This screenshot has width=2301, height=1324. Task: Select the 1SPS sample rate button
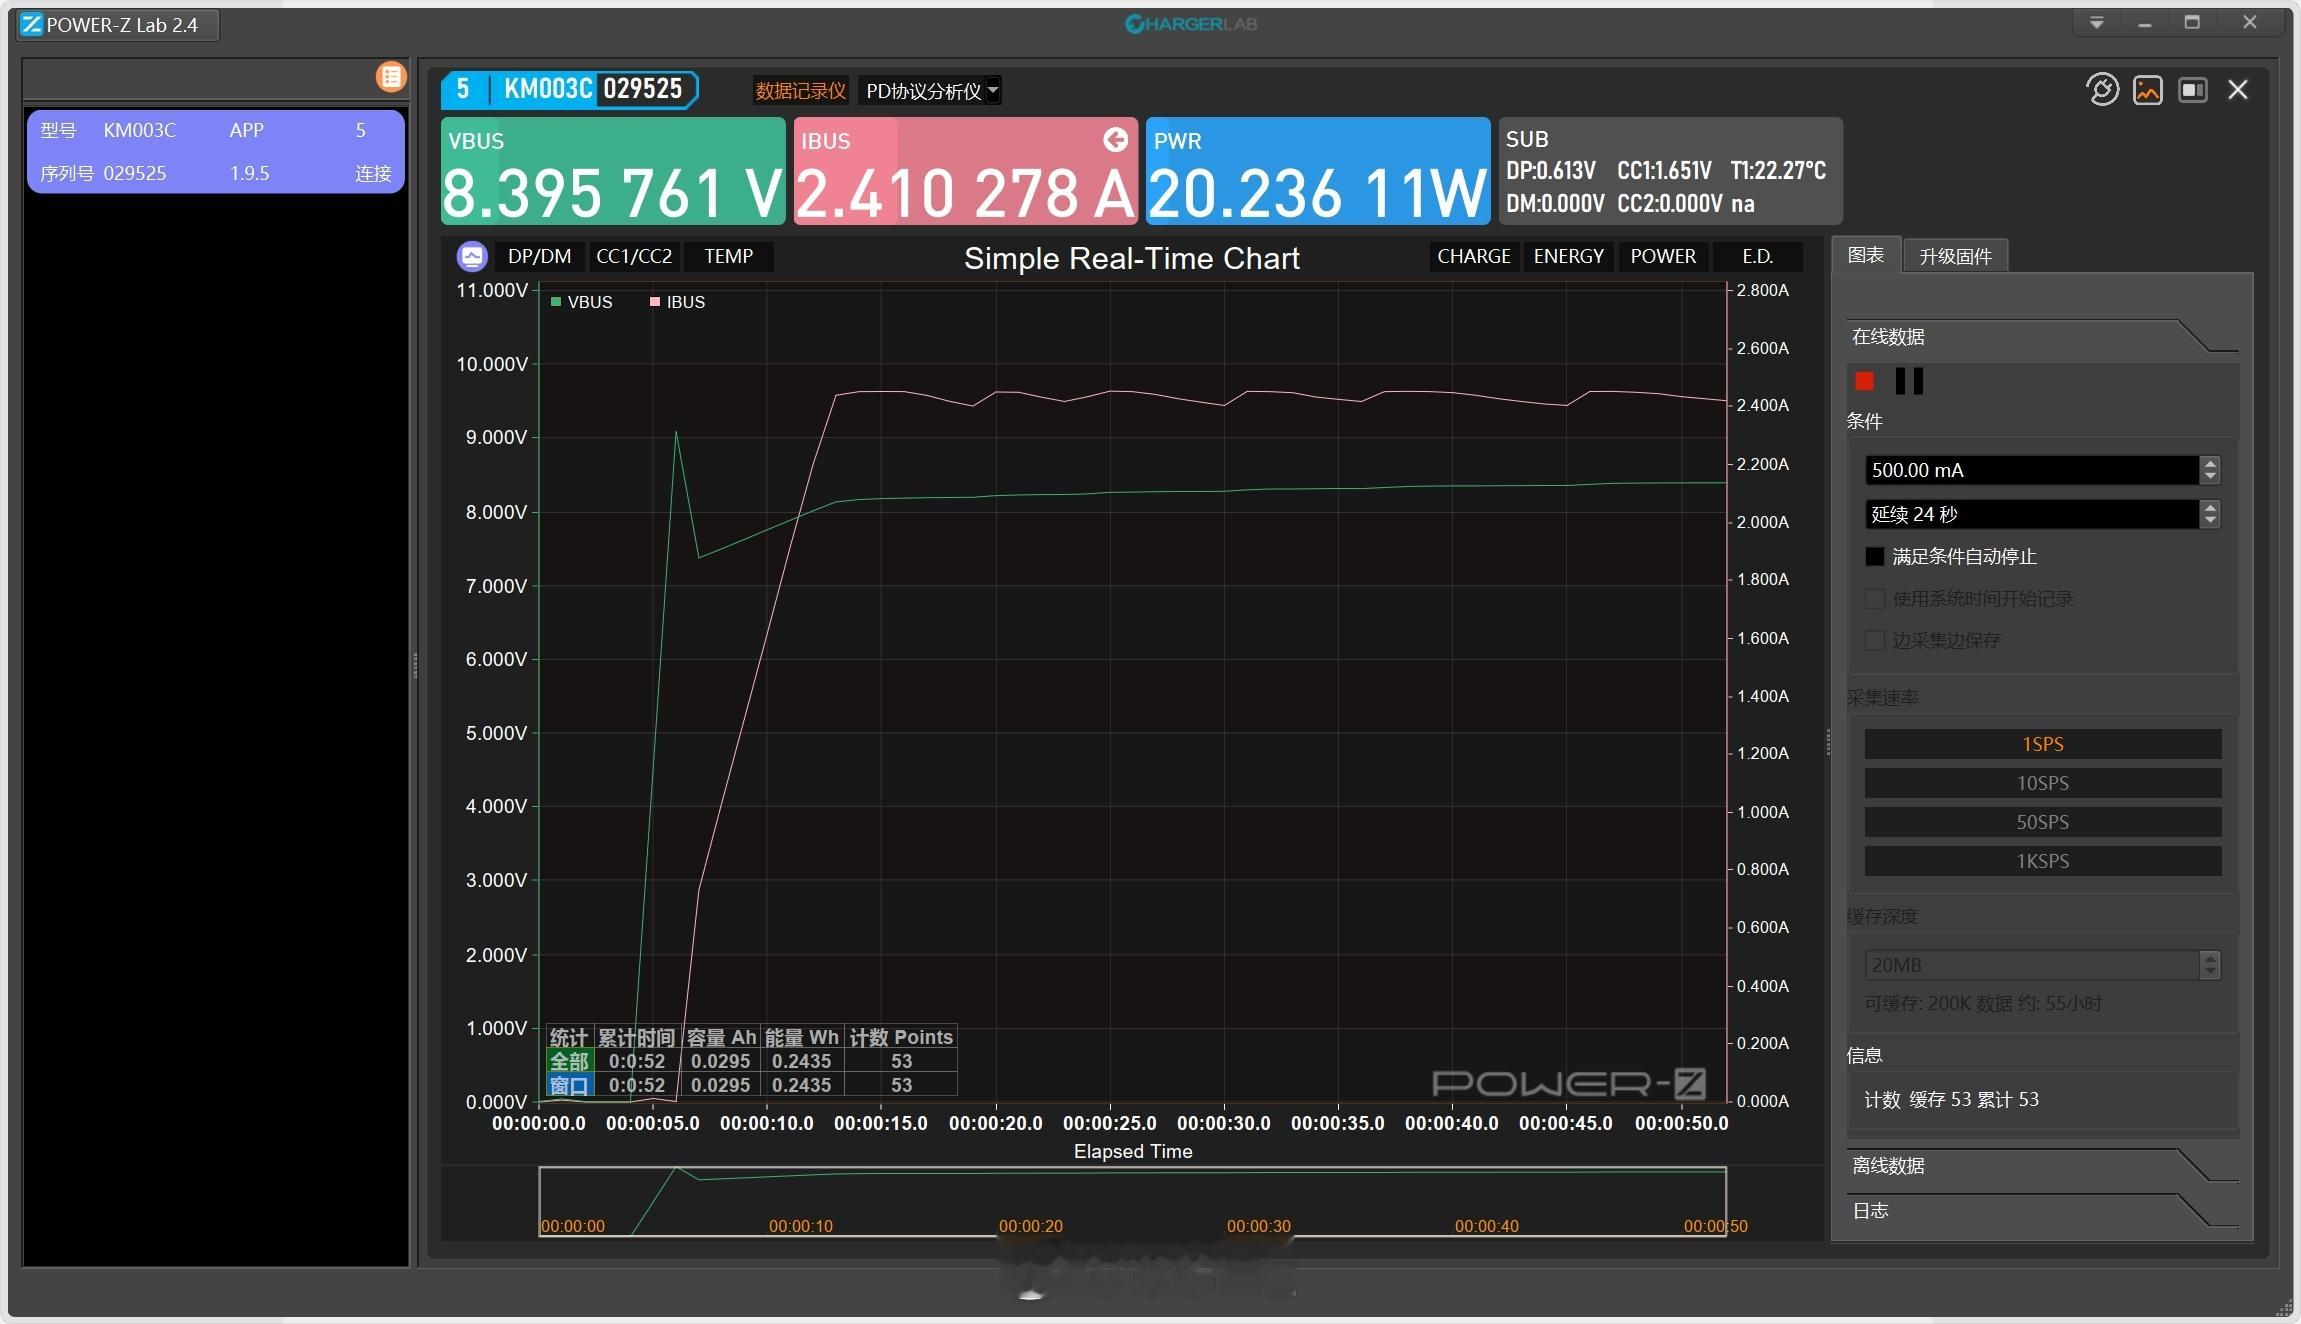click(2039, 743)
